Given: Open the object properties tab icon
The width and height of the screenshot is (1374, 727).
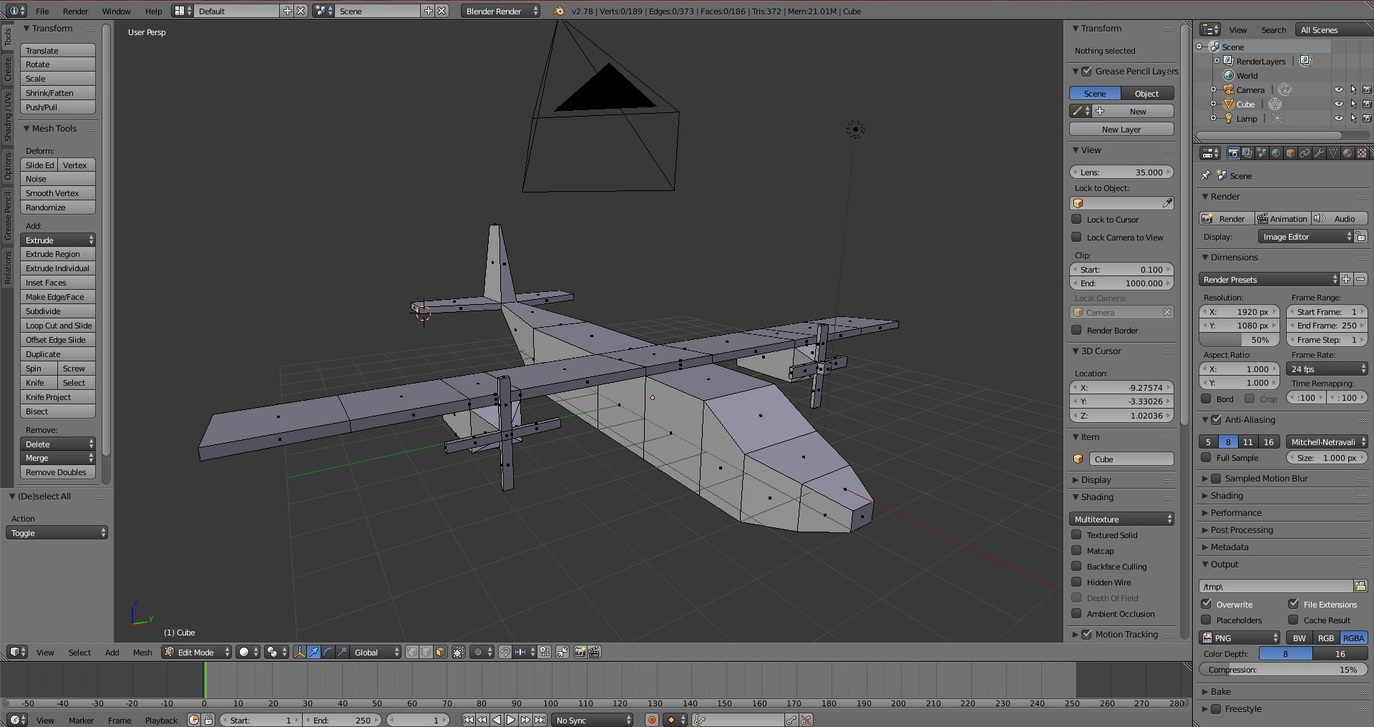Looking at the screenshot, I should (x=1290, y=153).
